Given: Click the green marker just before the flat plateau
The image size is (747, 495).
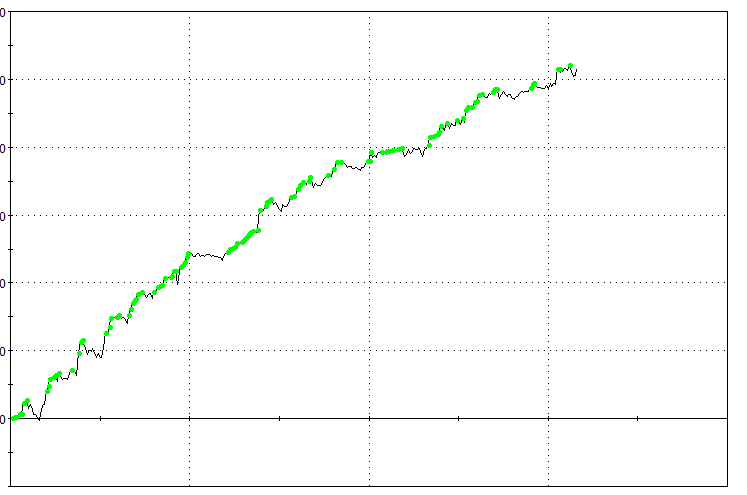Looking at the screenshot, I should (x=189, y=254).
